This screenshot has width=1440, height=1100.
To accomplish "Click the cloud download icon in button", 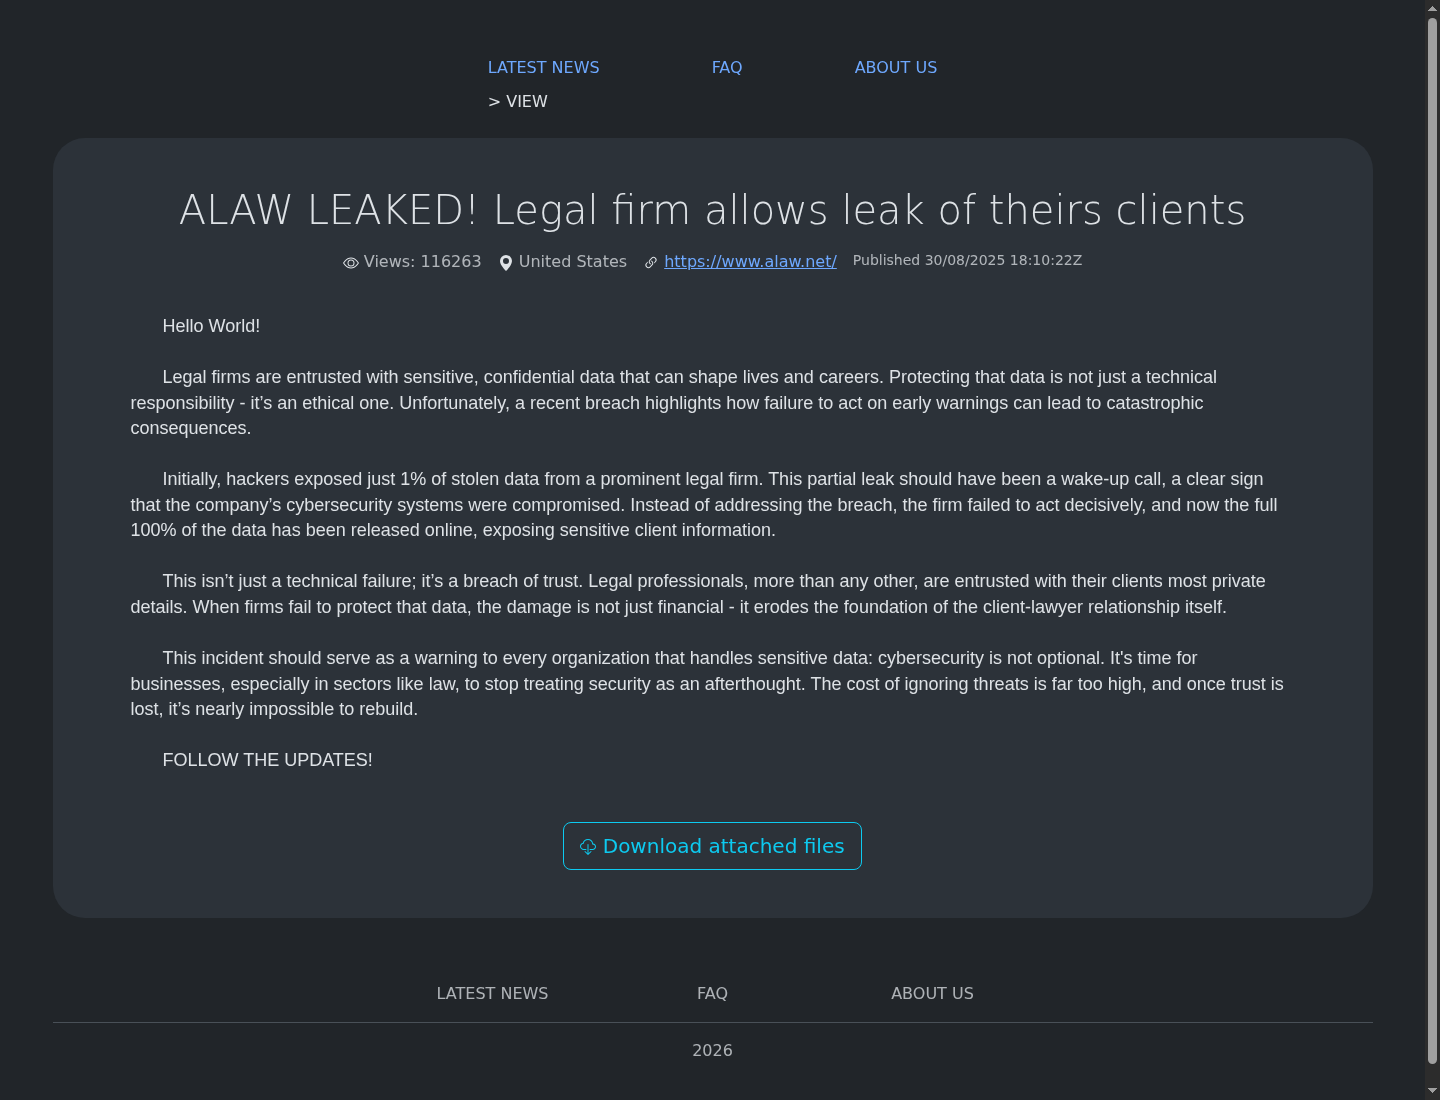I will [588, 847].
